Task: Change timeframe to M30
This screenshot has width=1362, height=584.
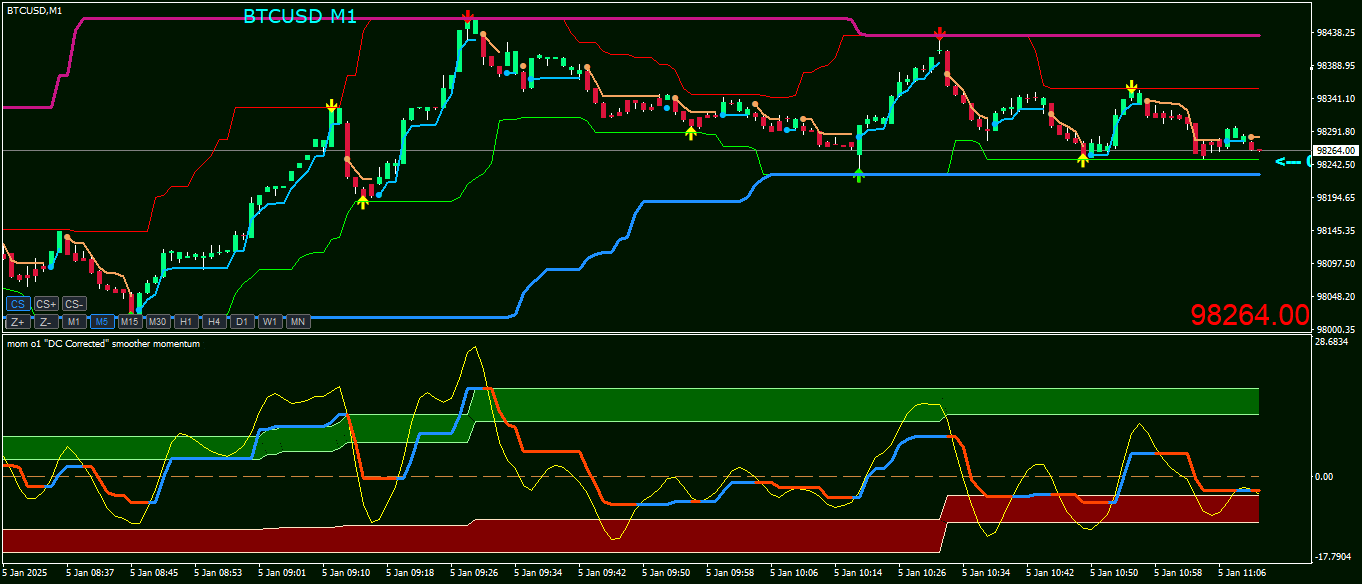Action: (x=158, y=322)
